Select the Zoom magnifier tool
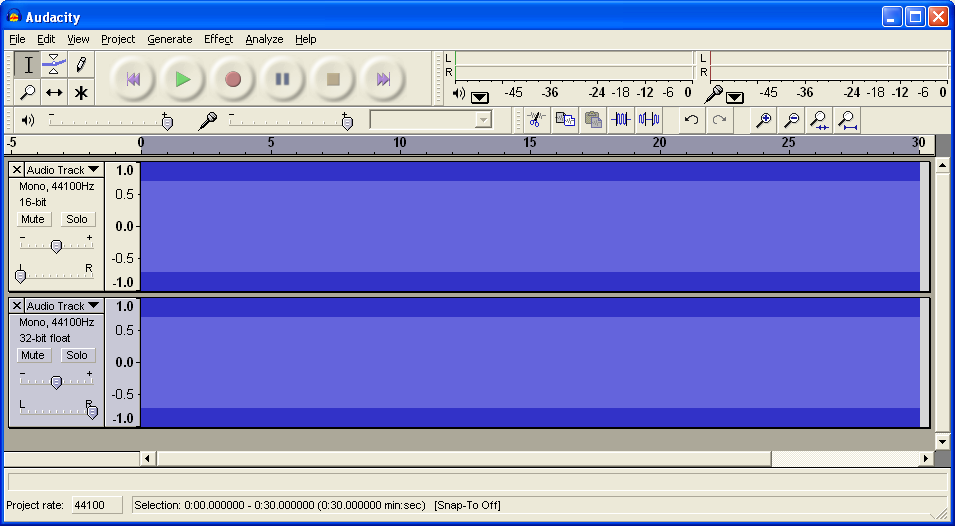 pos(27,93)
